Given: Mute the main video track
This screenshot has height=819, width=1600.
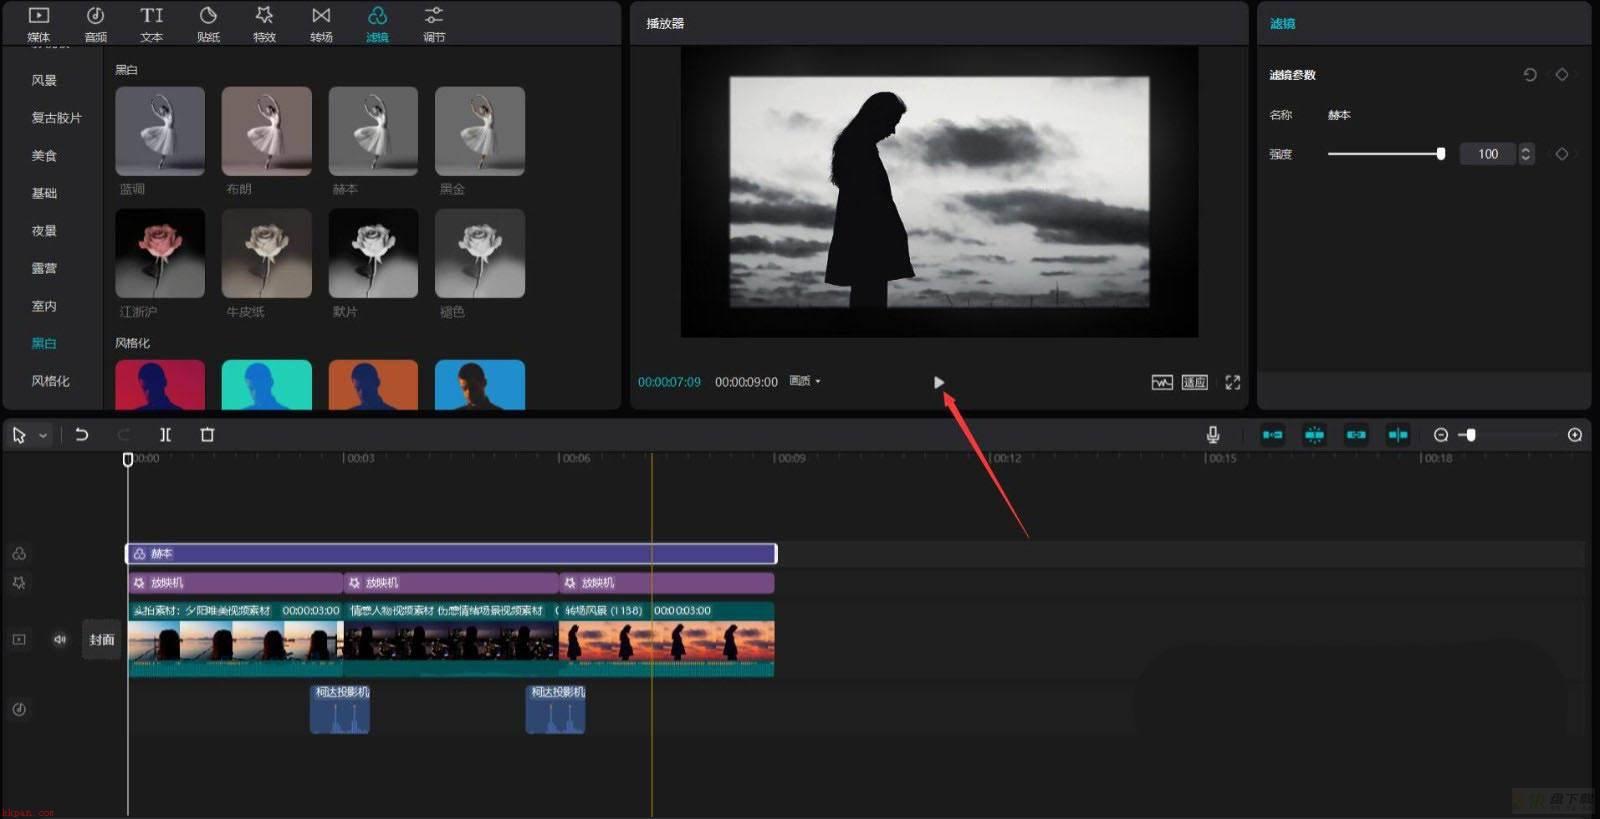Looking at the screenshot, I should pyautogui.click(x=60, y=639).
